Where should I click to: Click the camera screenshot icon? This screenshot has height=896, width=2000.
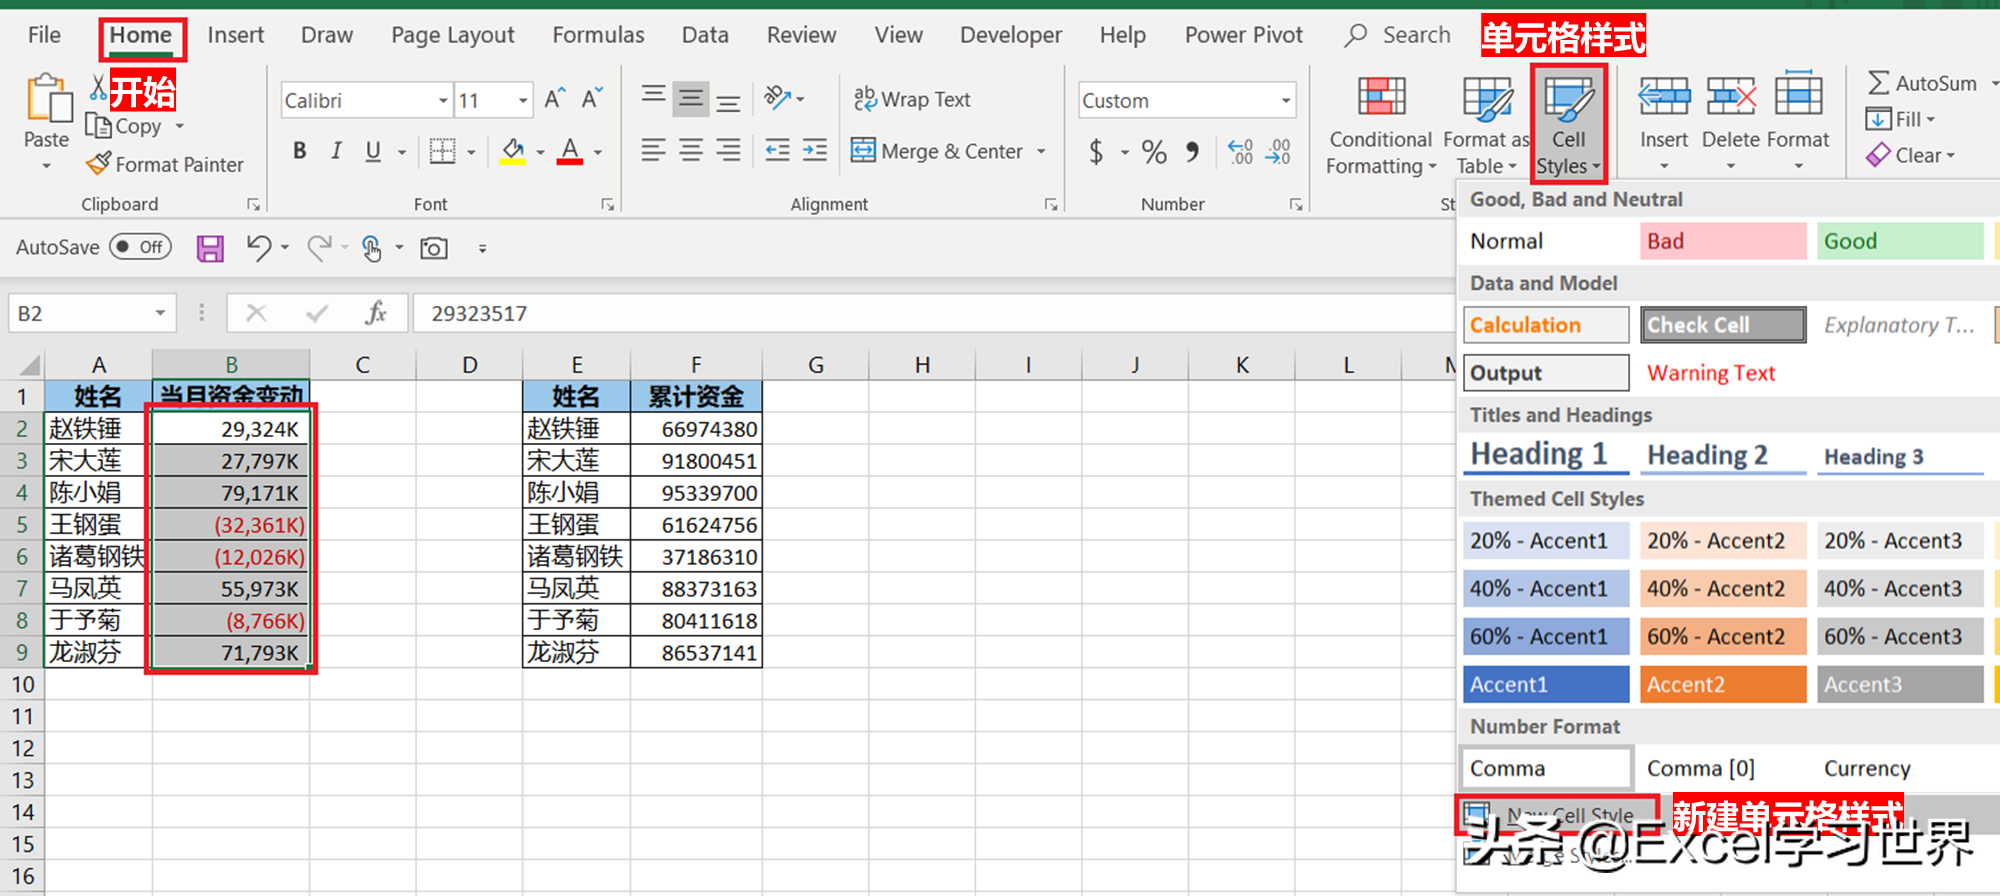434,248
